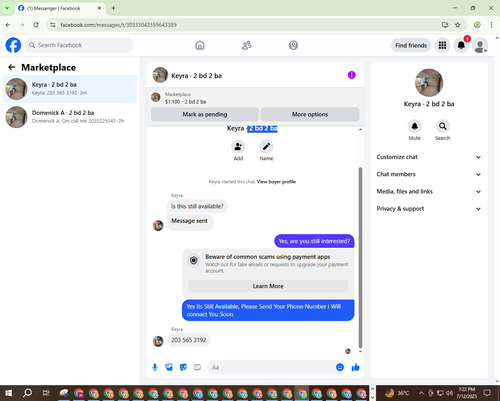500x401 pixels.
Task: Show hidden system tray icons
Action: 421,393
